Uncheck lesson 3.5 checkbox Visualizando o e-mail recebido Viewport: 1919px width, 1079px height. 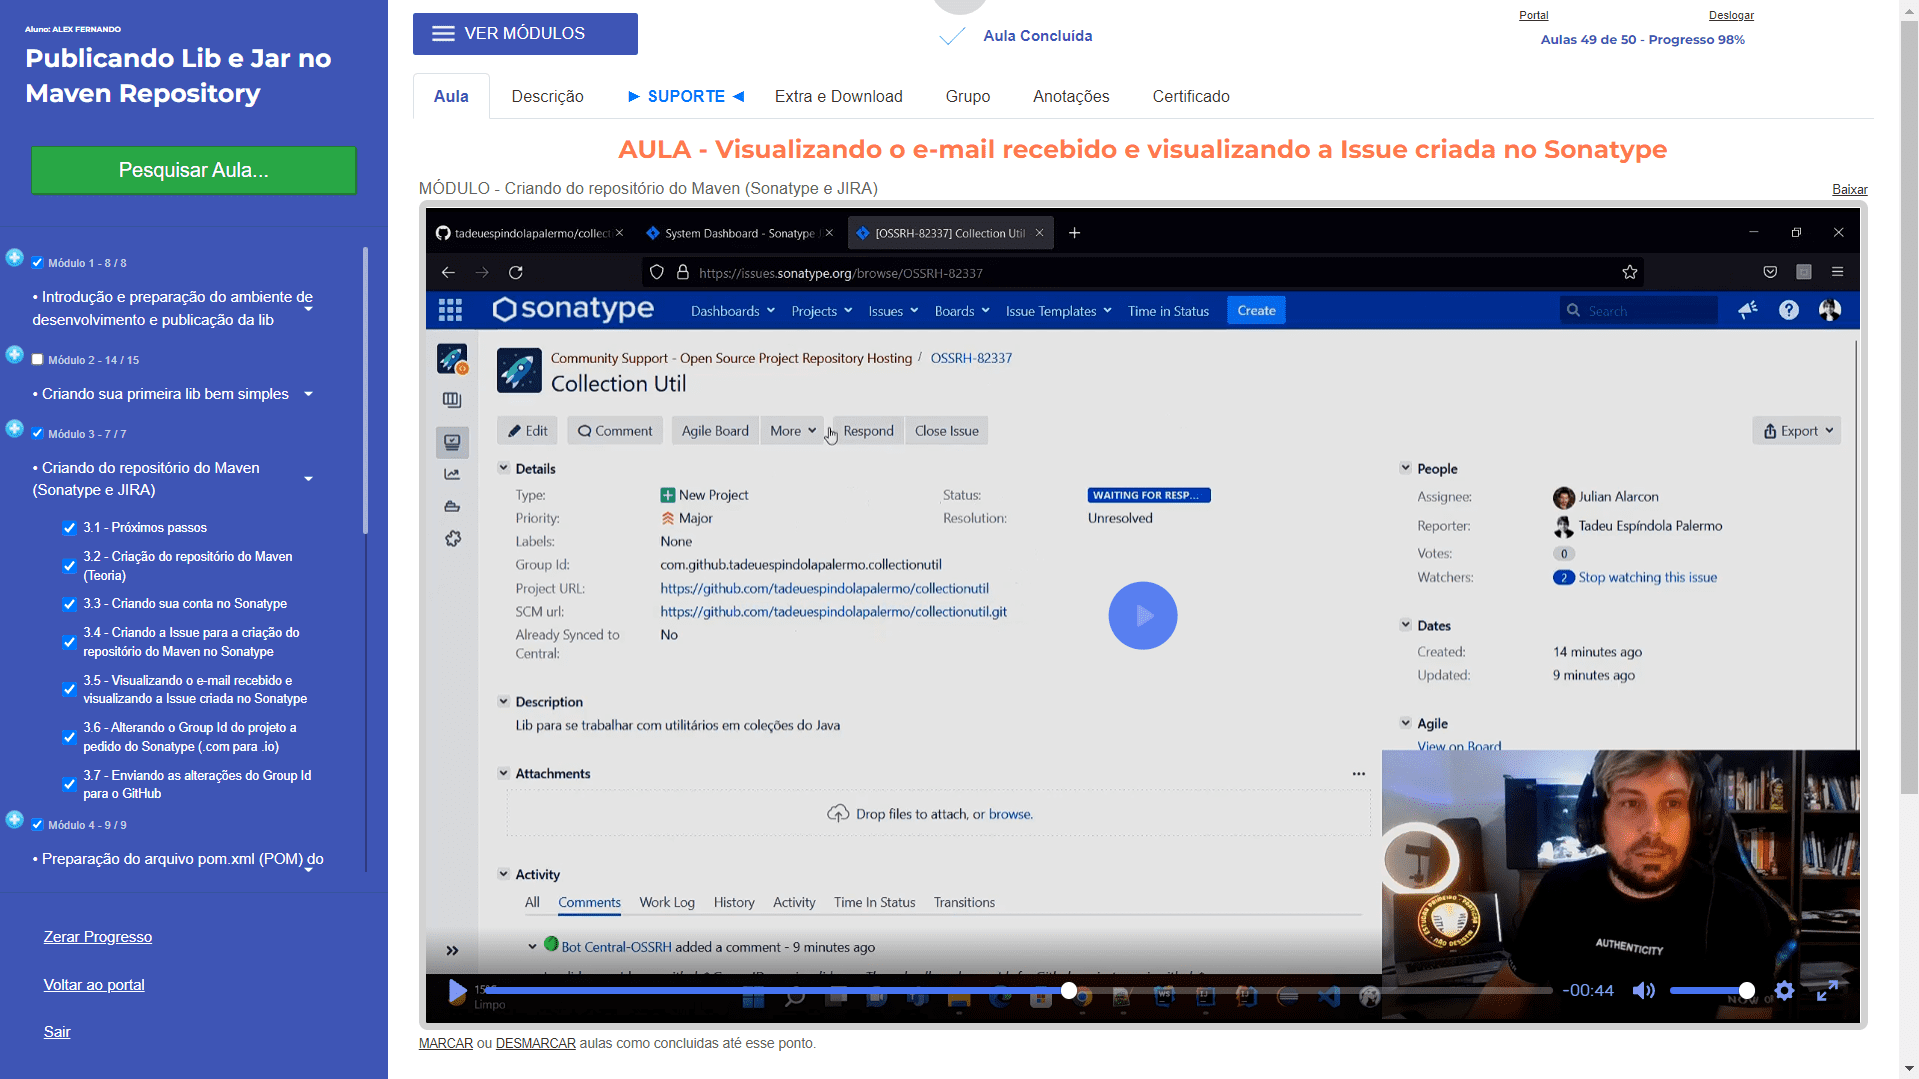pos(69,689)
